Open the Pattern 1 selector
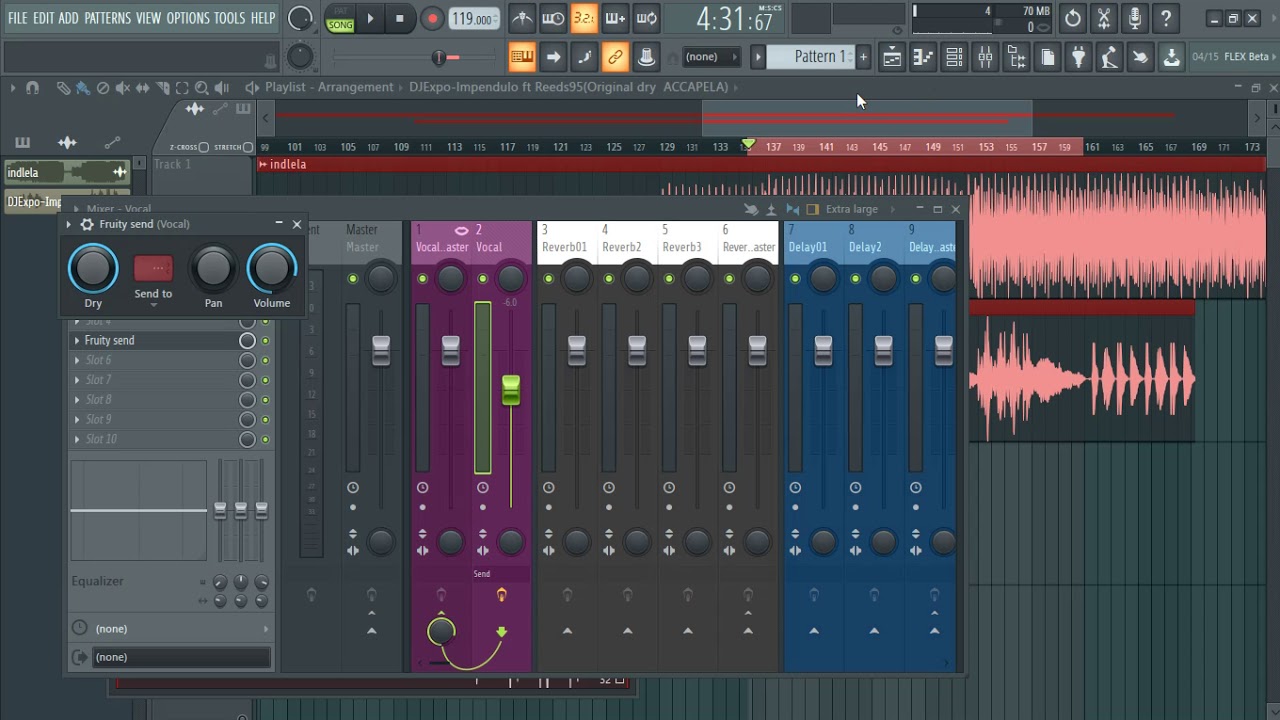 810,57
